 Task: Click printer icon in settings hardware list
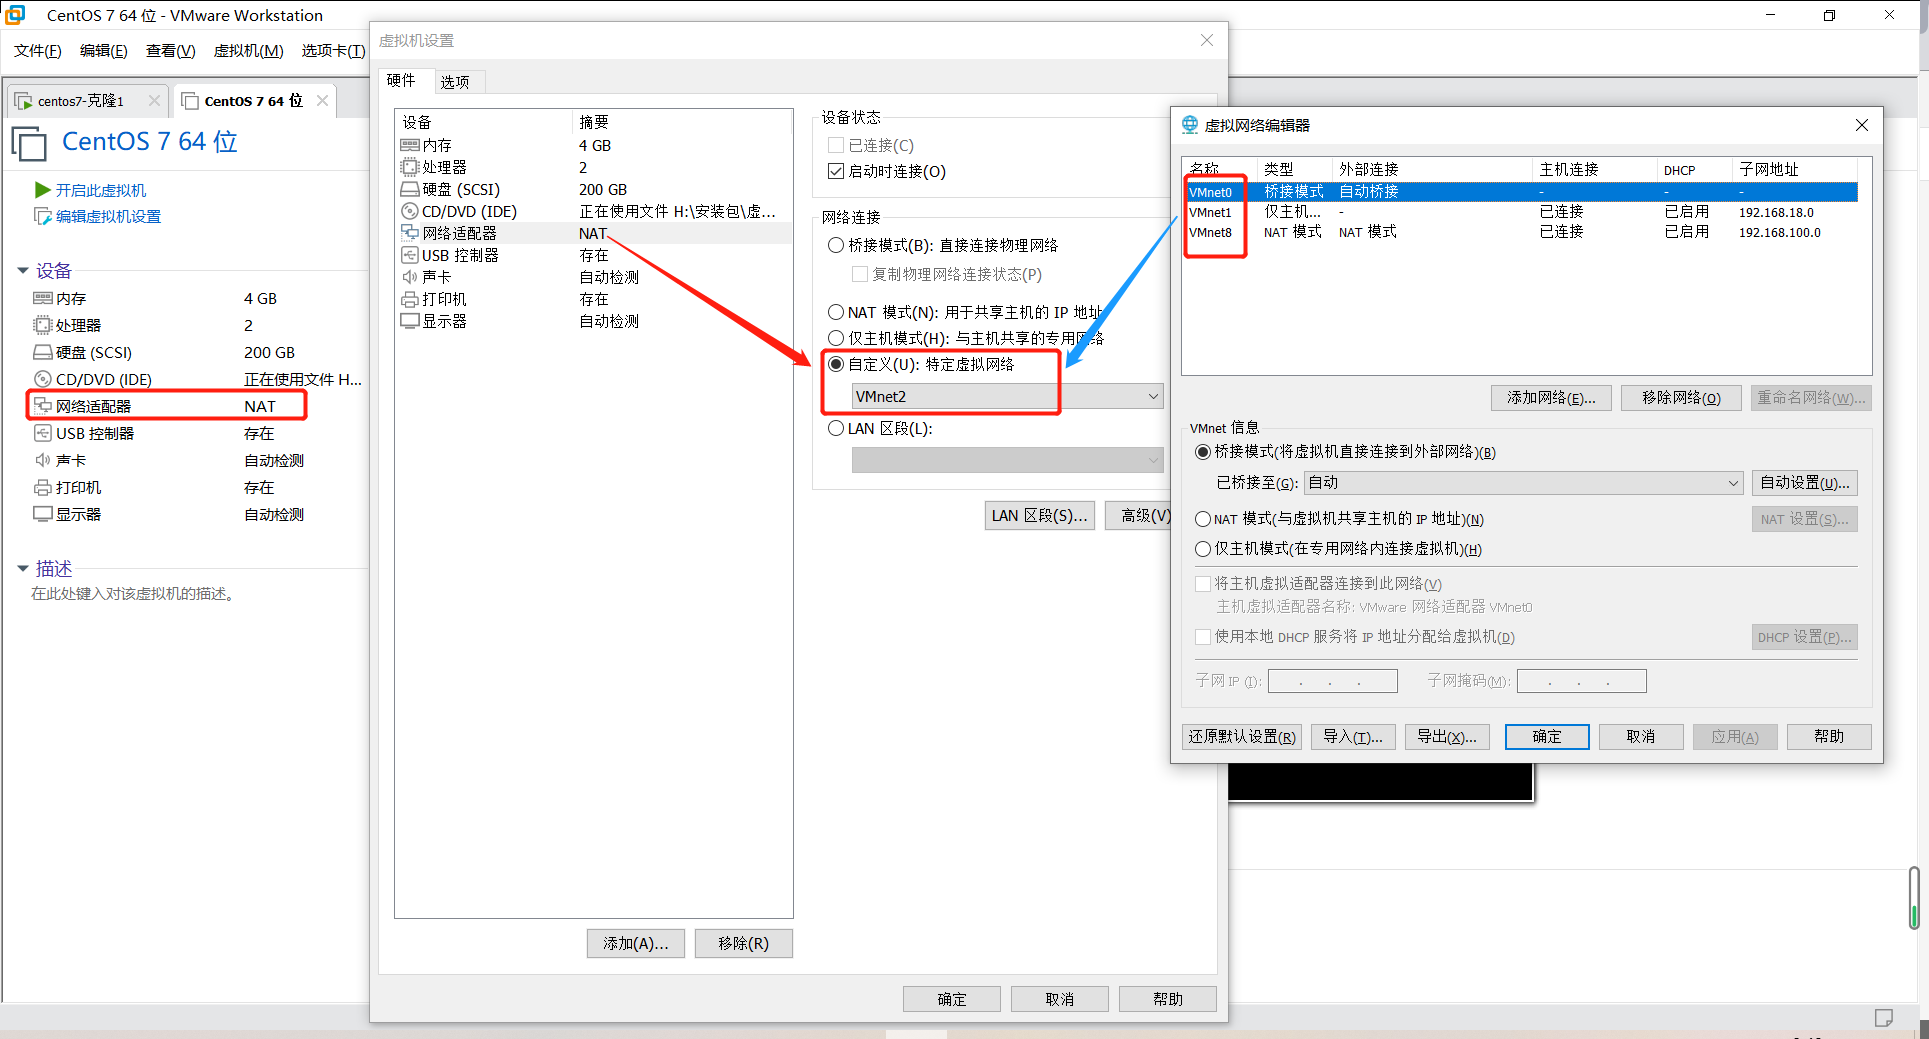click(x=410, y=299)
